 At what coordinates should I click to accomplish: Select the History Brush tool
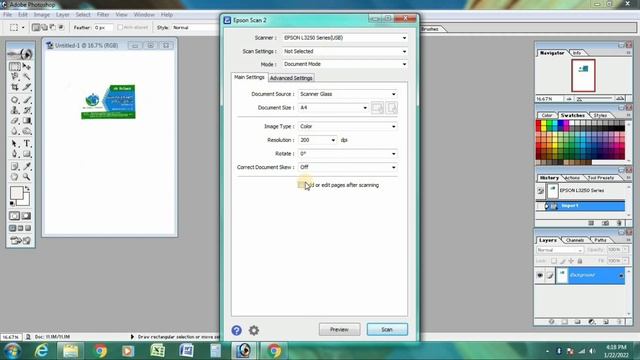click(27, 110)
